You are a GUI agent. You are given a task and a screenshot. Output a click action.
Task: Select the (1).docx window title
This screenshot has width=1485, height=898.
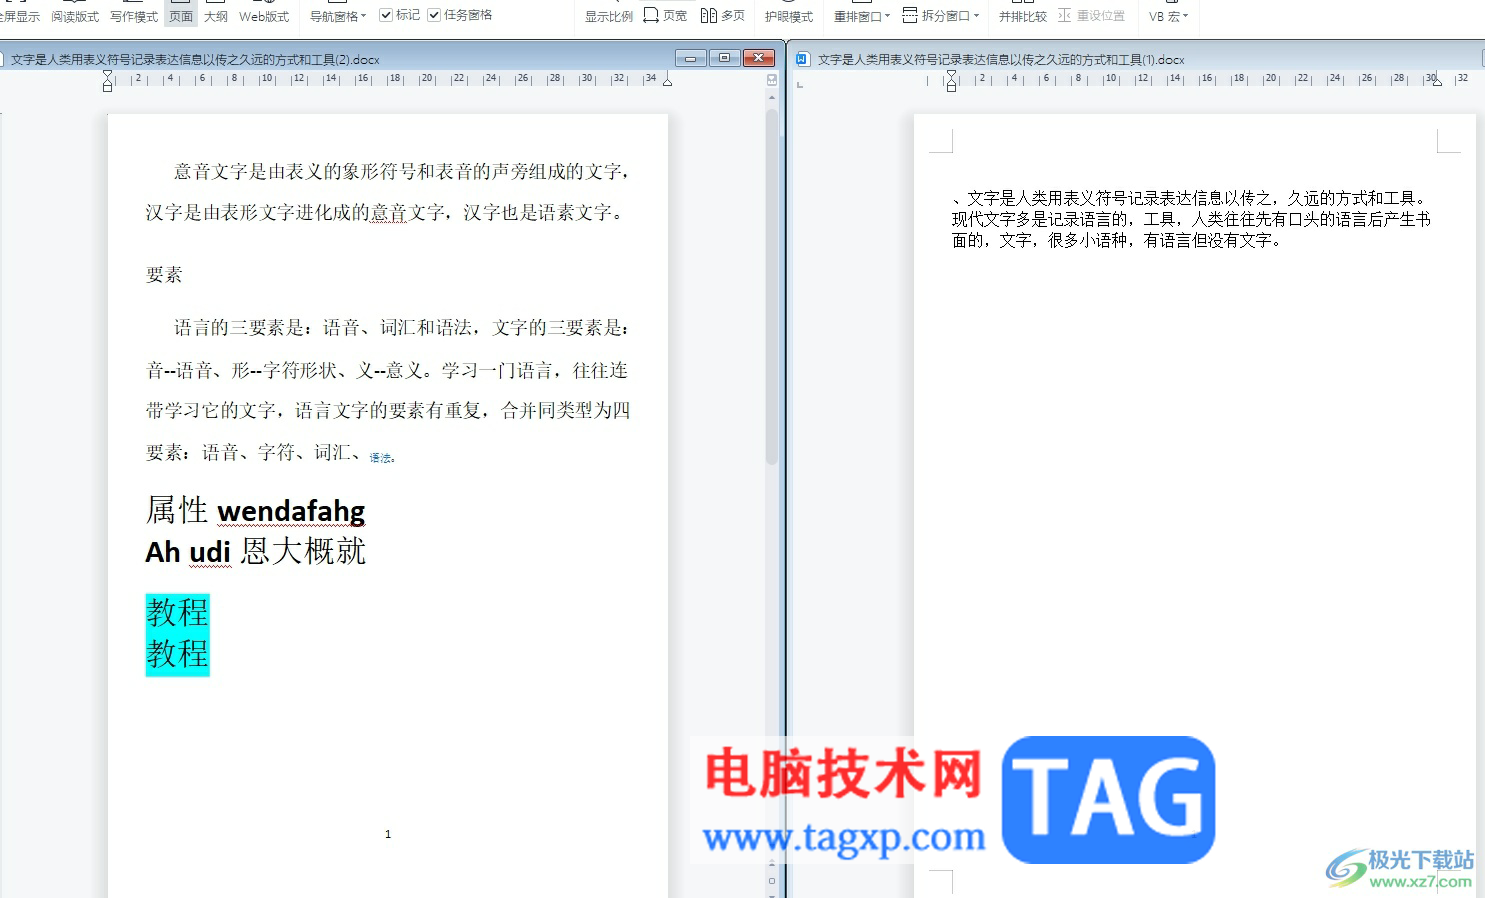coord(1001,60)
